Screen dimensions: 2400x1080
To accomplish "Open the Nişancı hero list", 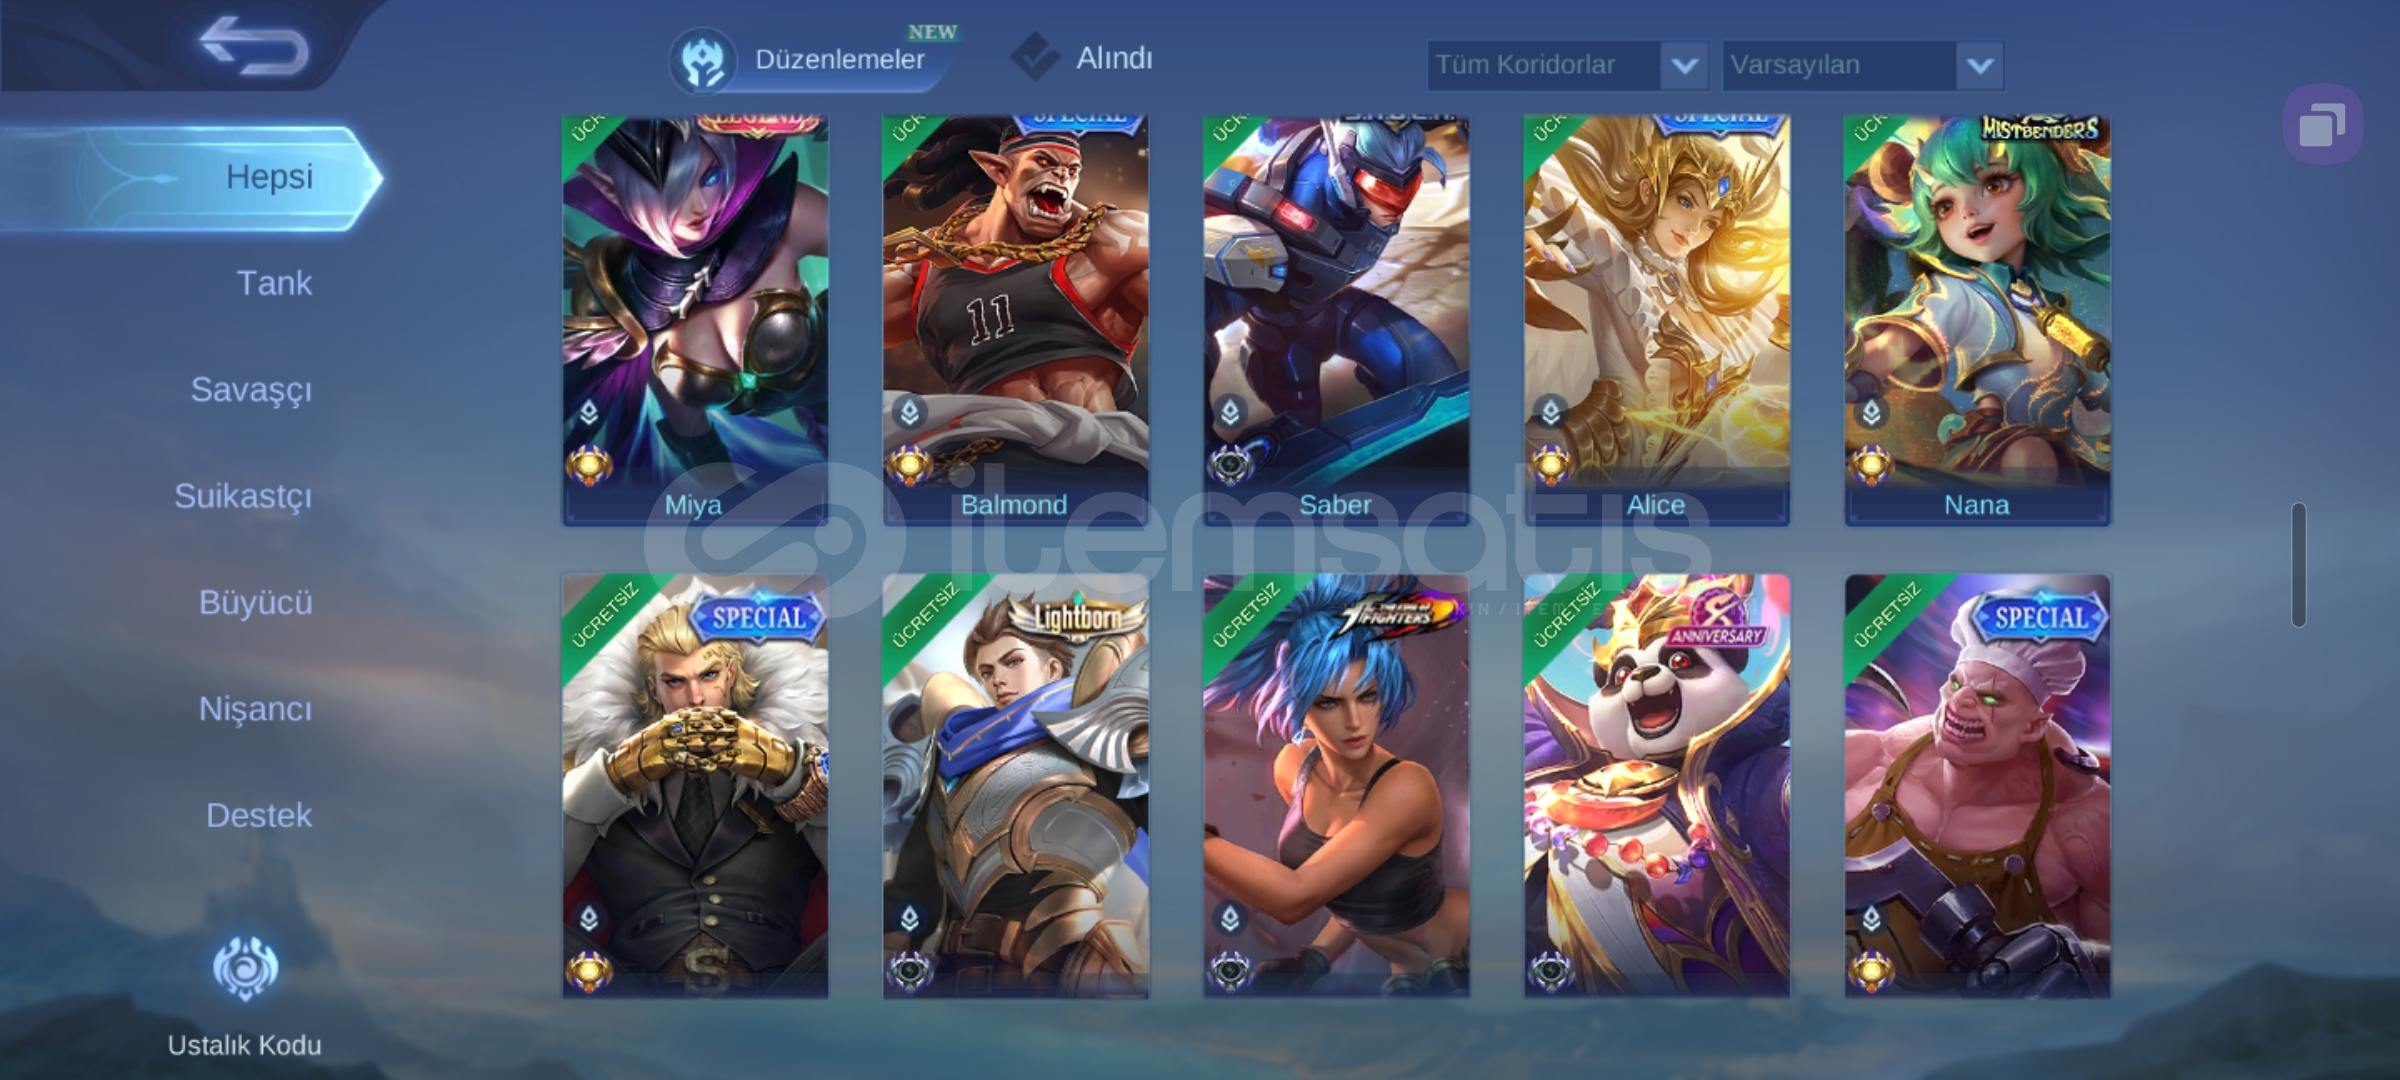I will (256, 709).
